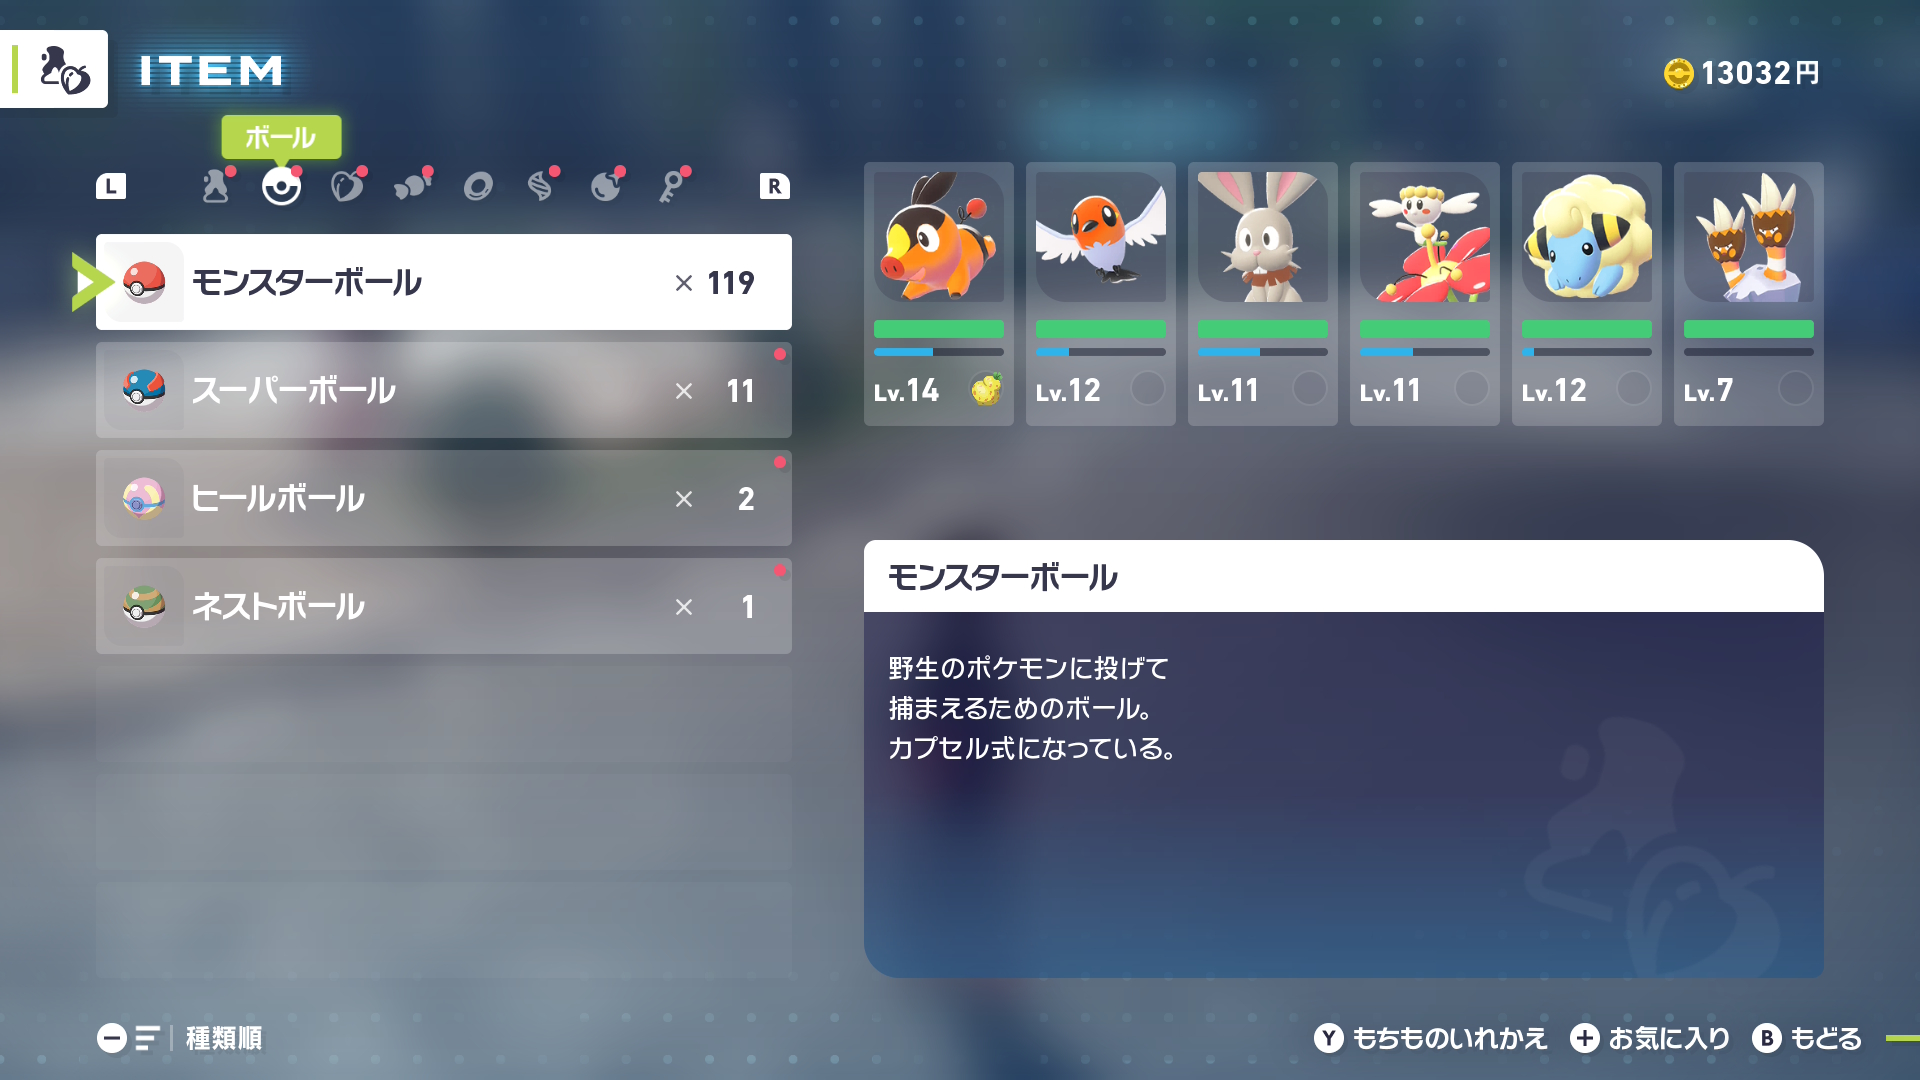Select the medicine pocket tab icon
The image size is (1920, 1080).
pyautogui.click(x=215, y=187)
